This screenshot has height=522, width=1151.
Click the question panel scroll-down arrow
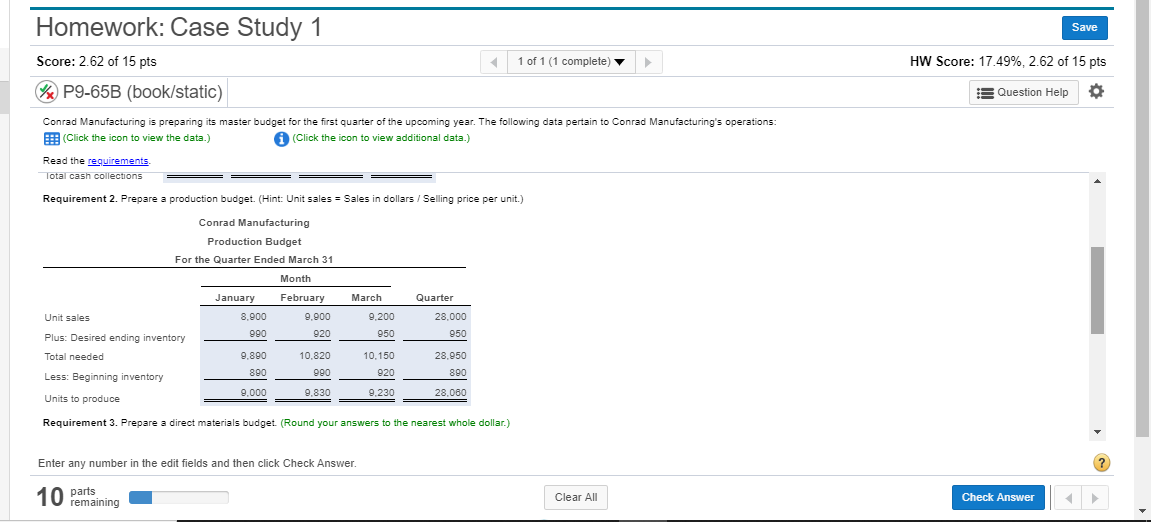click(x=1097, y=432)
